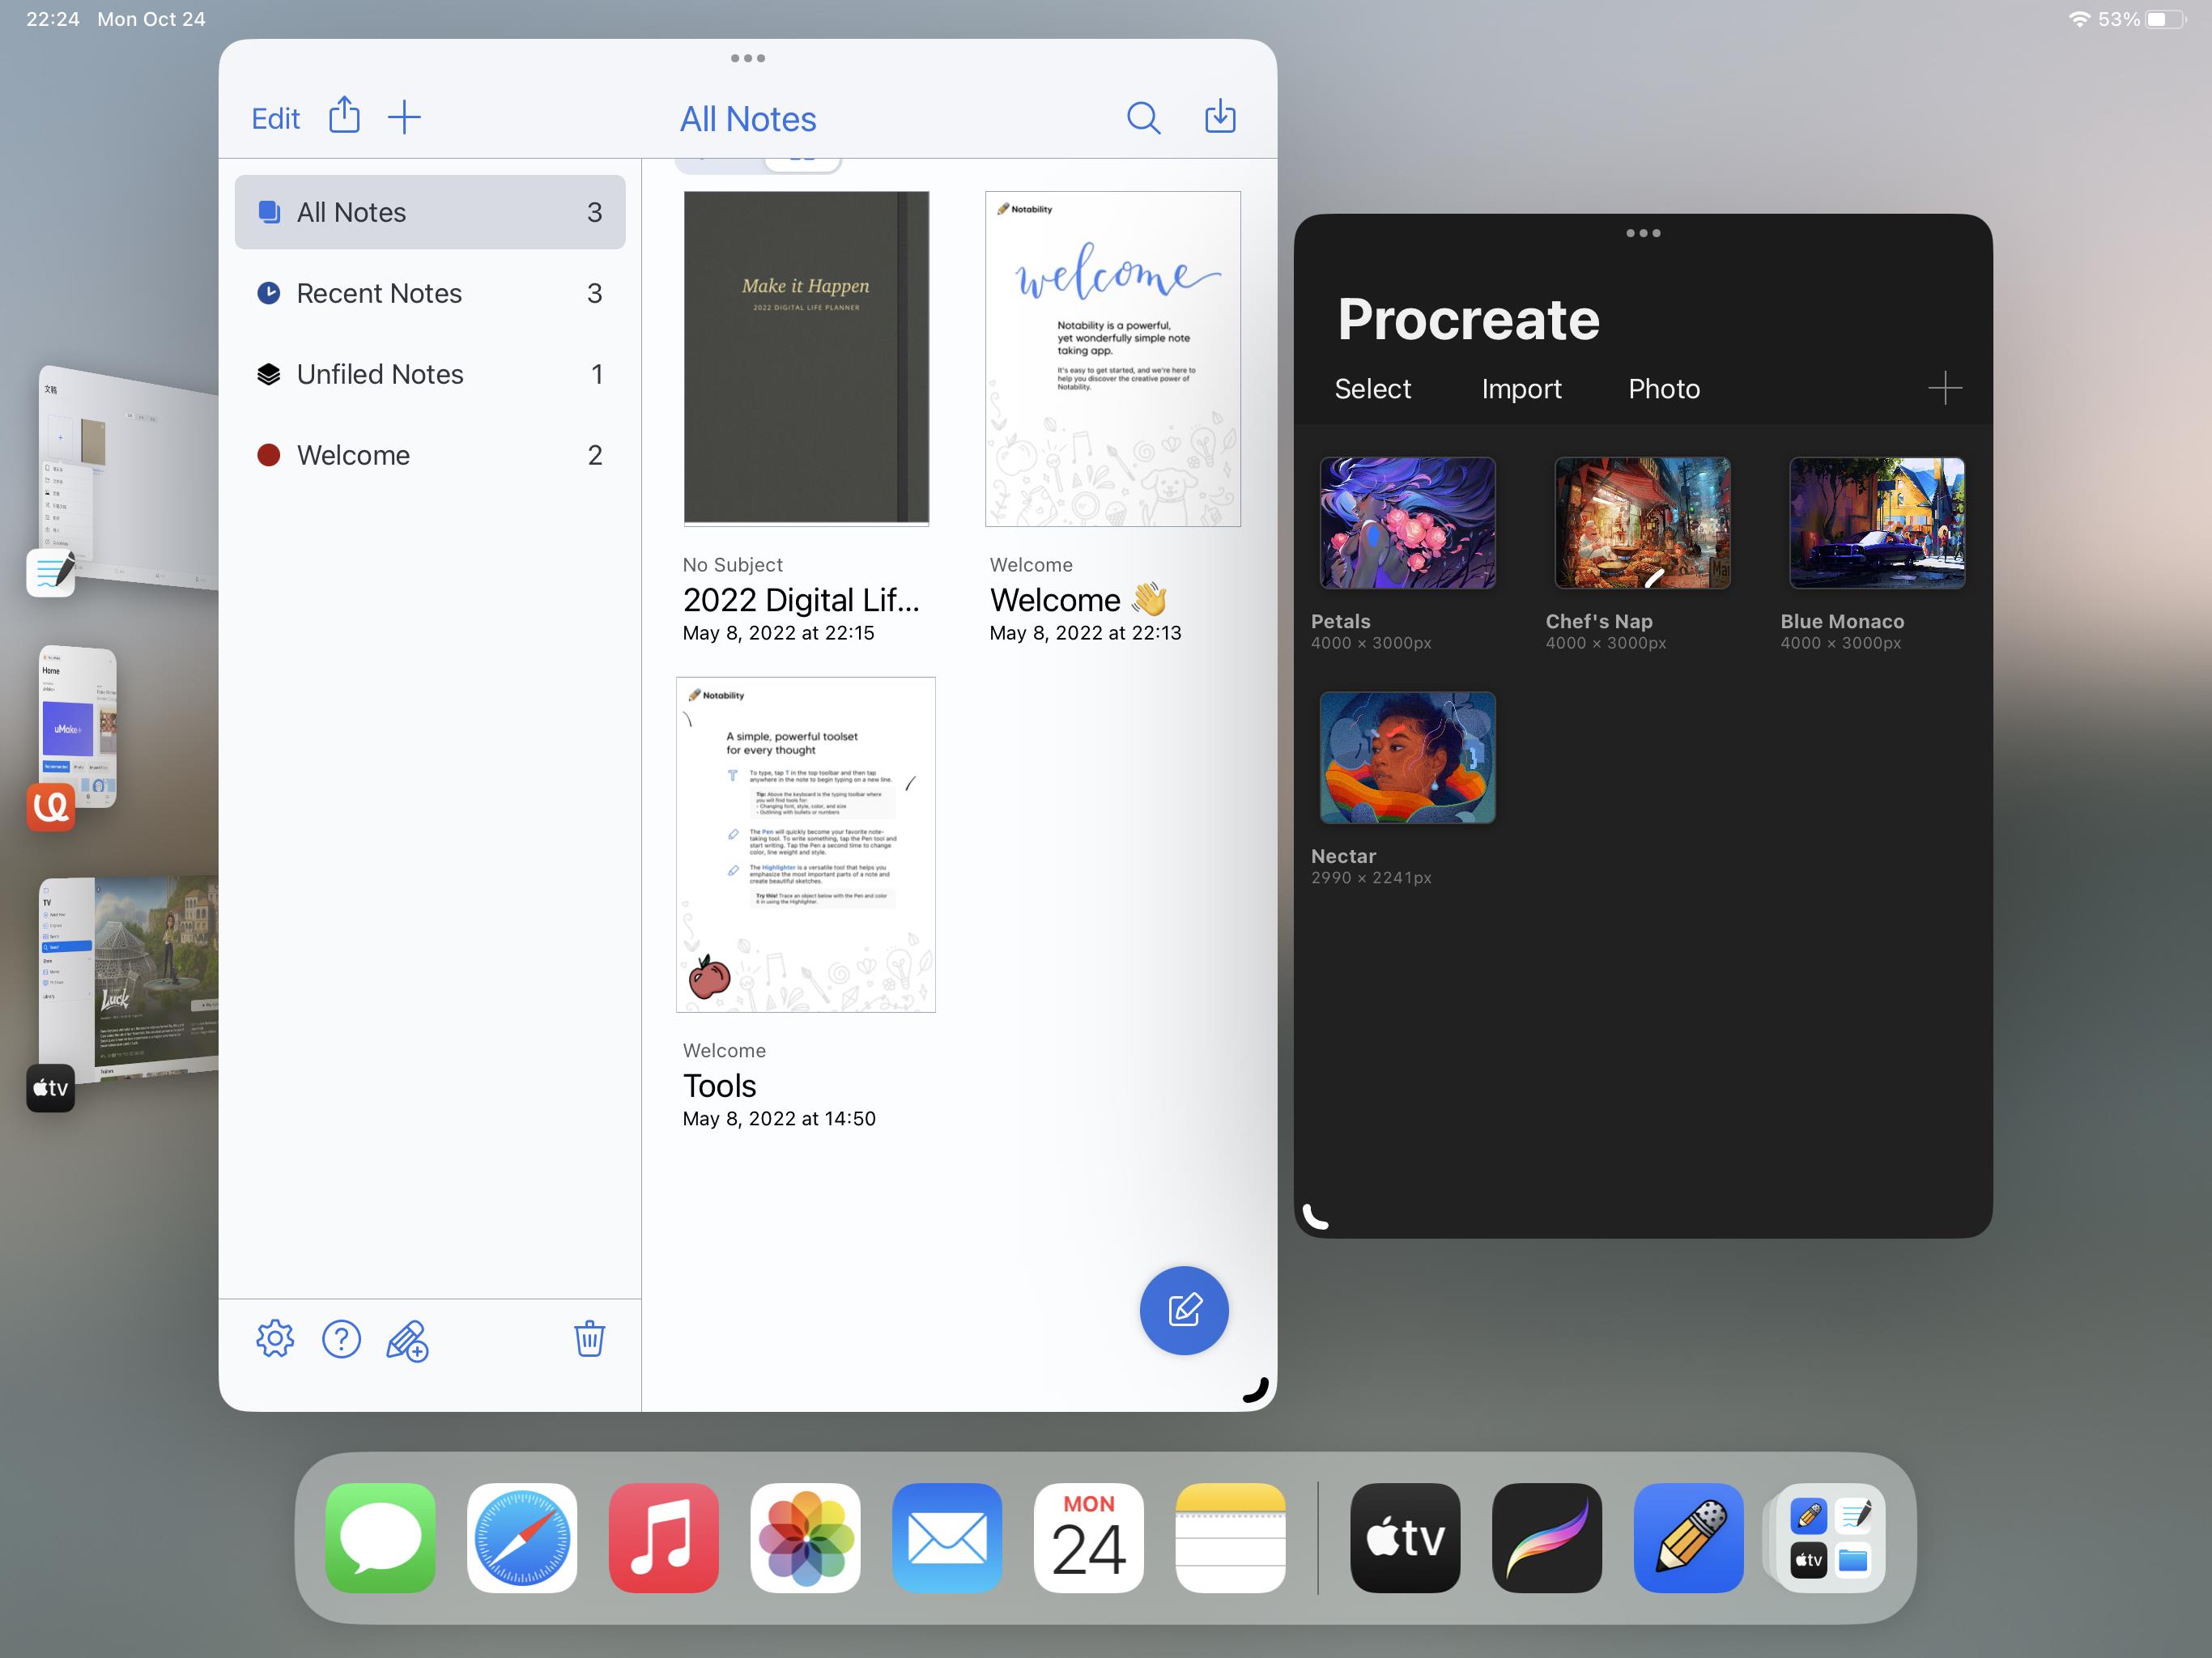
Task: Tap the question mark help icon in Notability
Action: pos(341,1340)
